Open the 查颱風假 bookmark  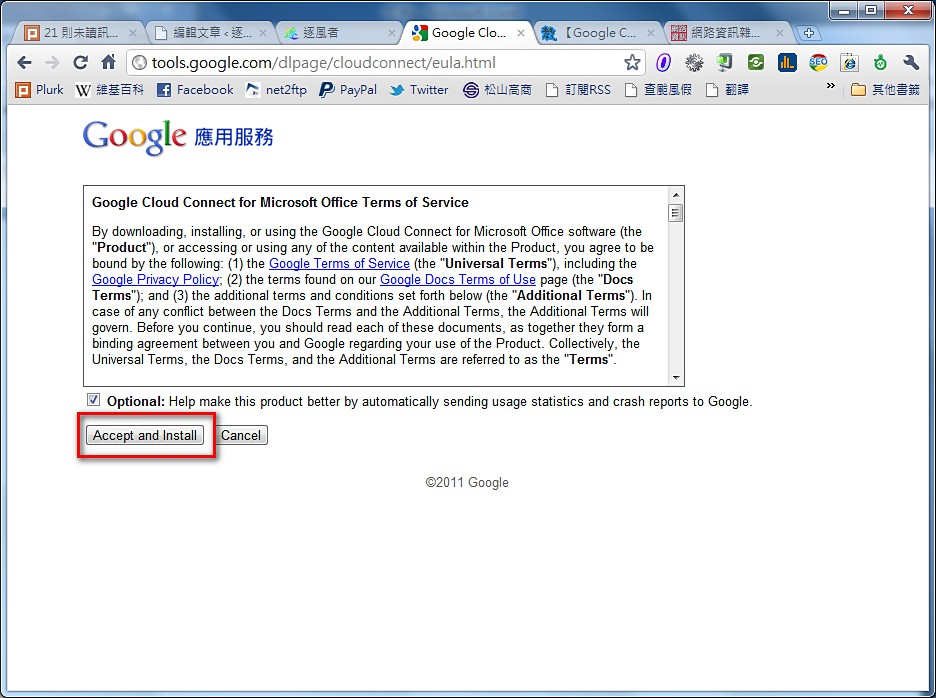pos(658,90)
